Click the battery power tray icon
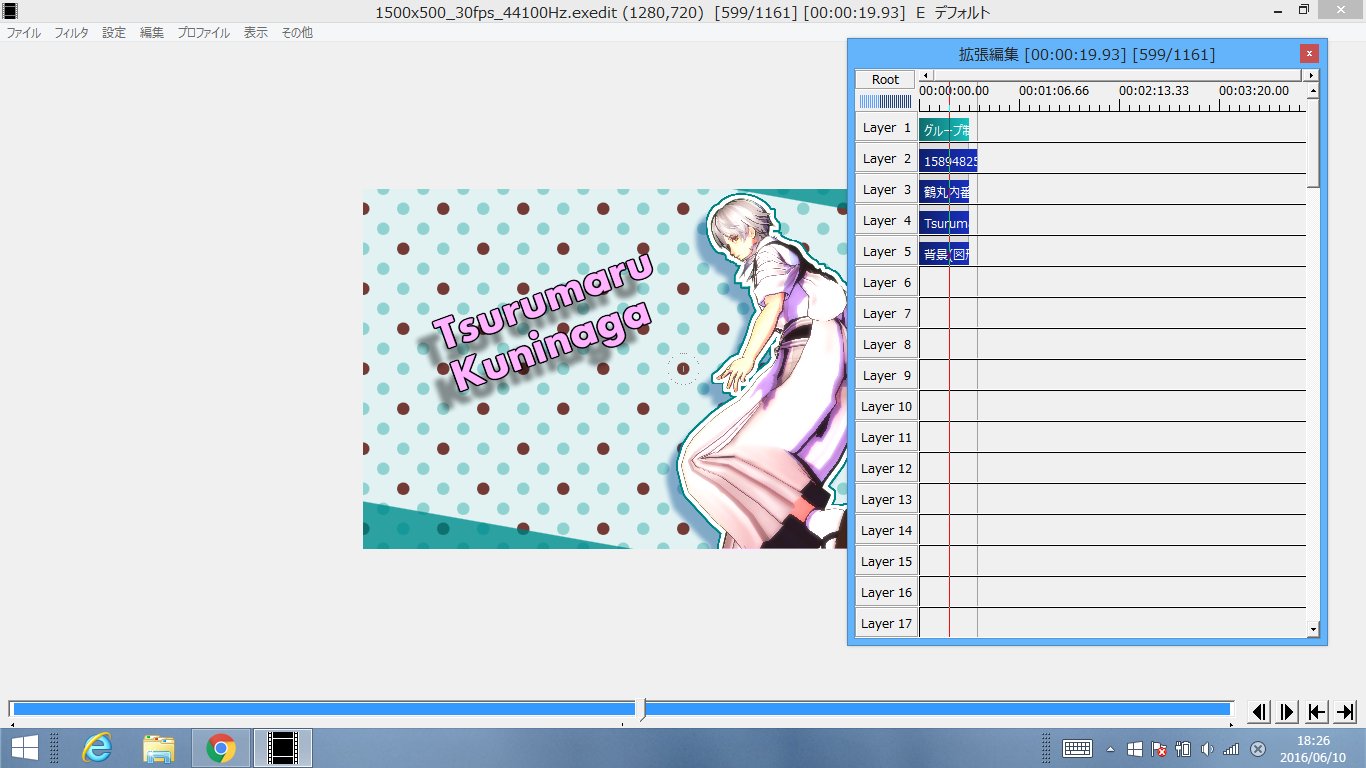Image resolution: width=1366 pixels, height=768 pixels. click(1183, 748)
